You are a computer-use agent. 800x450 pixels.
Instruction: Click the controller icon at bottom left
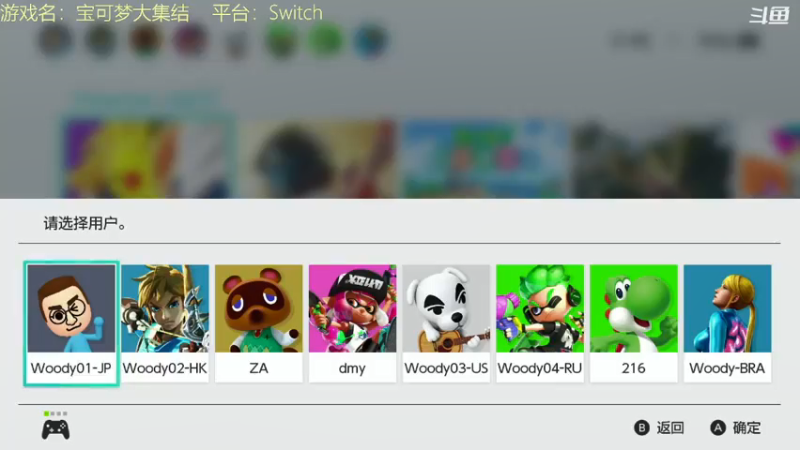[56, 430]
